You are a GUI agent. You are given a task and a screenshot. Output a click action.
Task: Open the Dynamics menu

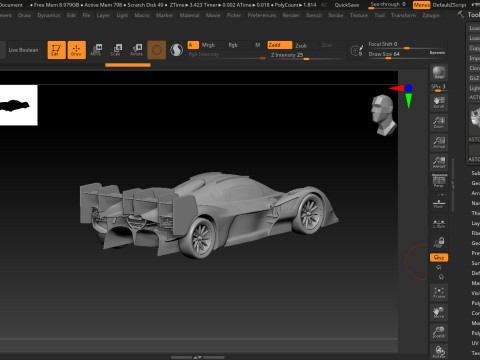point(49,15)
